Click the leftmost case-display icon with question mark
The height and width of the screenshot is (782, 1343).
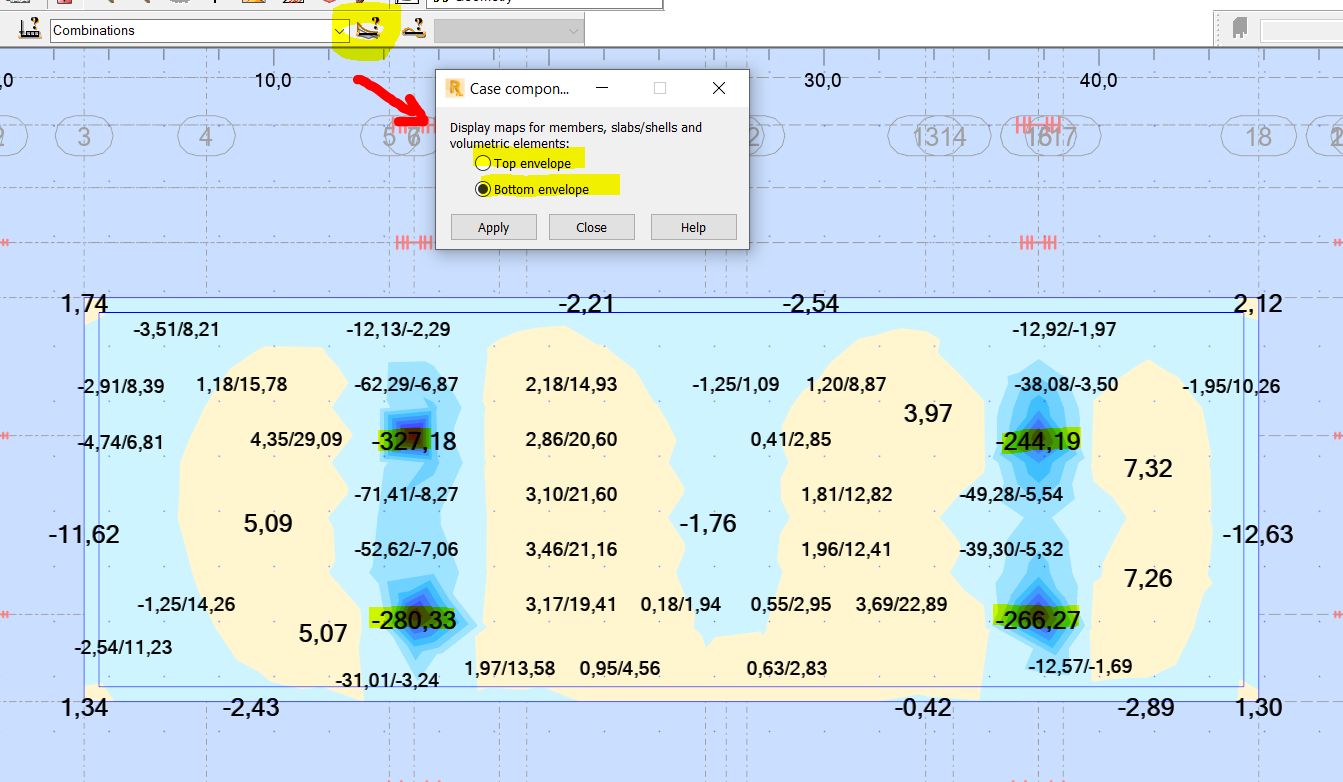(28, 28)
